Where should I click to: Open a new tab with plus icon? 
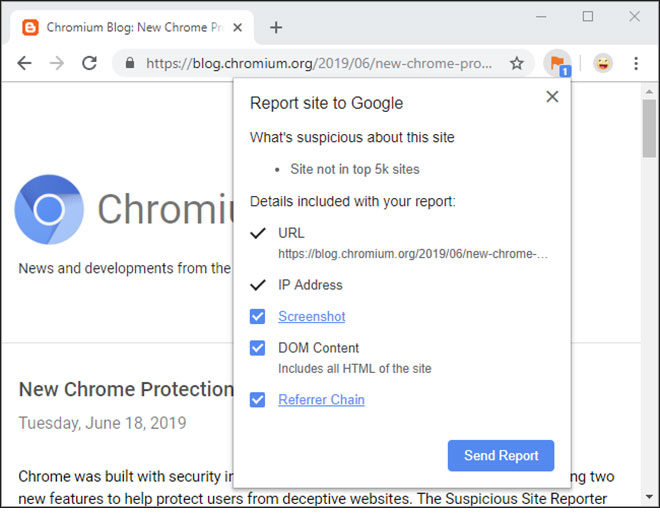click(x=276, y=28)
